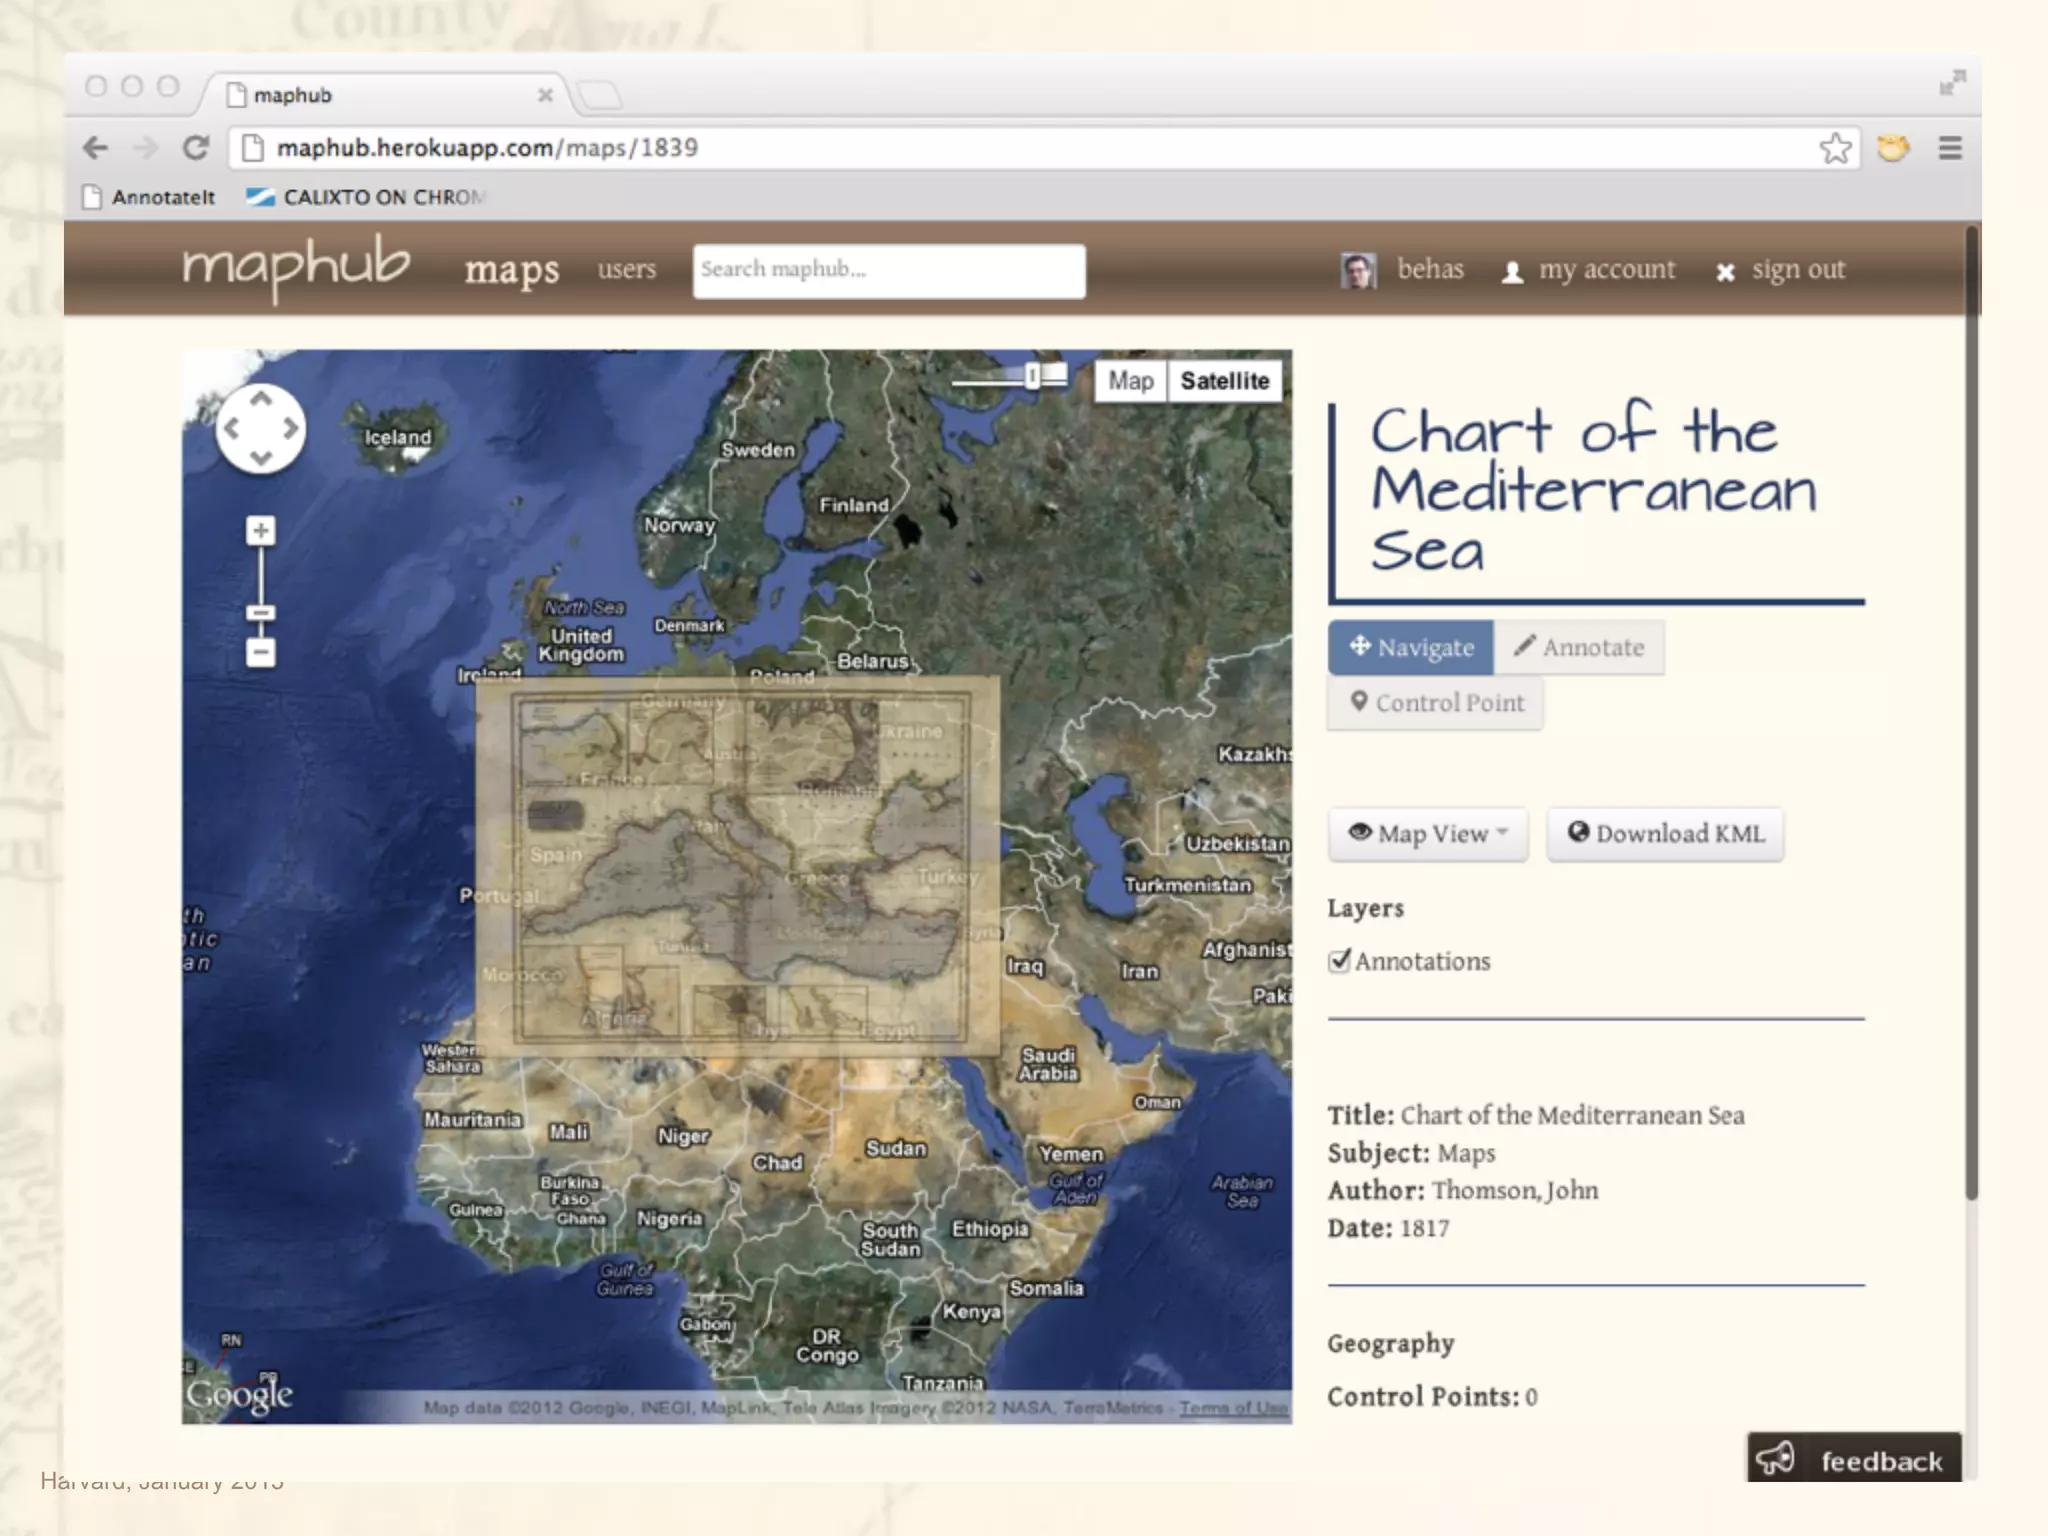Download the KML file
The image size is (2048, 1536).
[x=1665, y=834]
